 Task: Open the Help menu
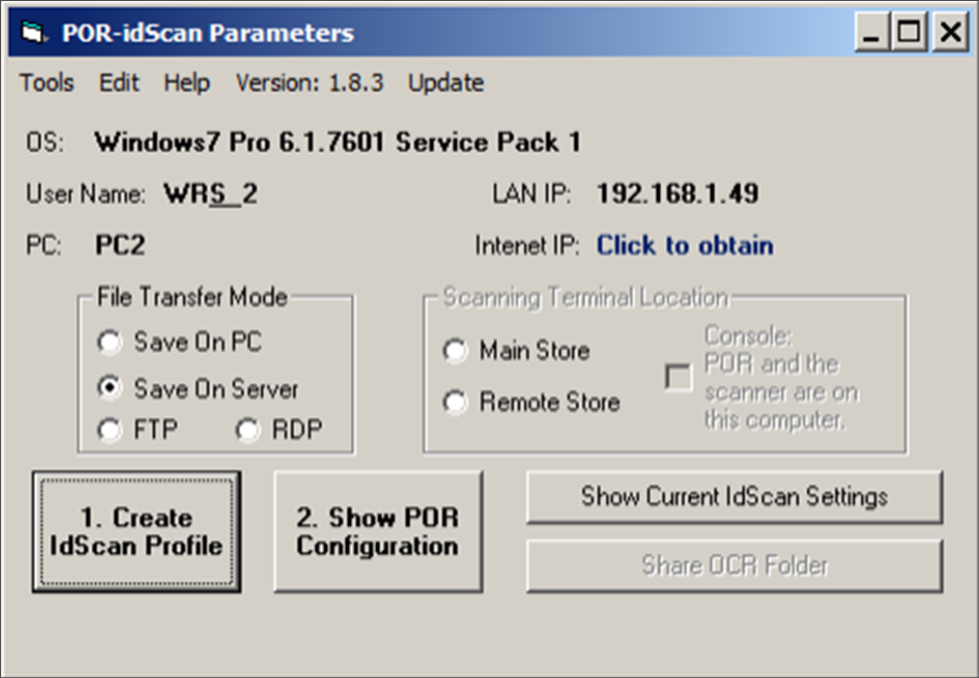pyautogui.click(x=187, y=83)
